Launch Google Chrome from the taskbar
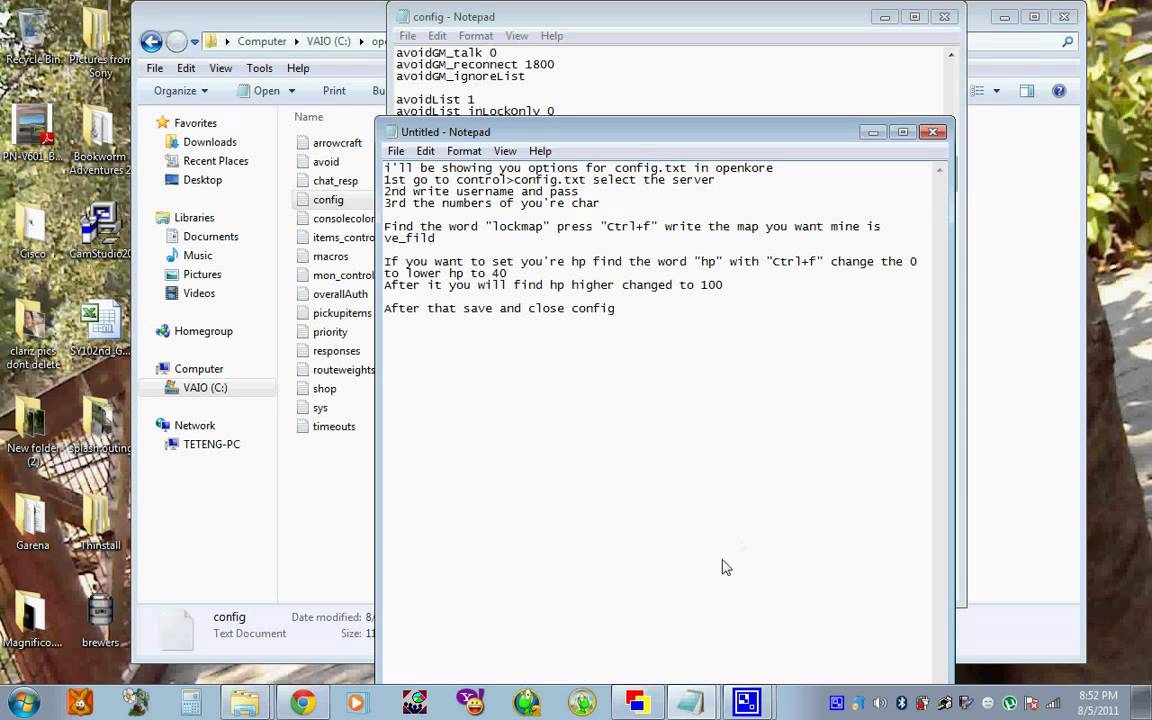The image size is (1152, 720). [302, 702]
